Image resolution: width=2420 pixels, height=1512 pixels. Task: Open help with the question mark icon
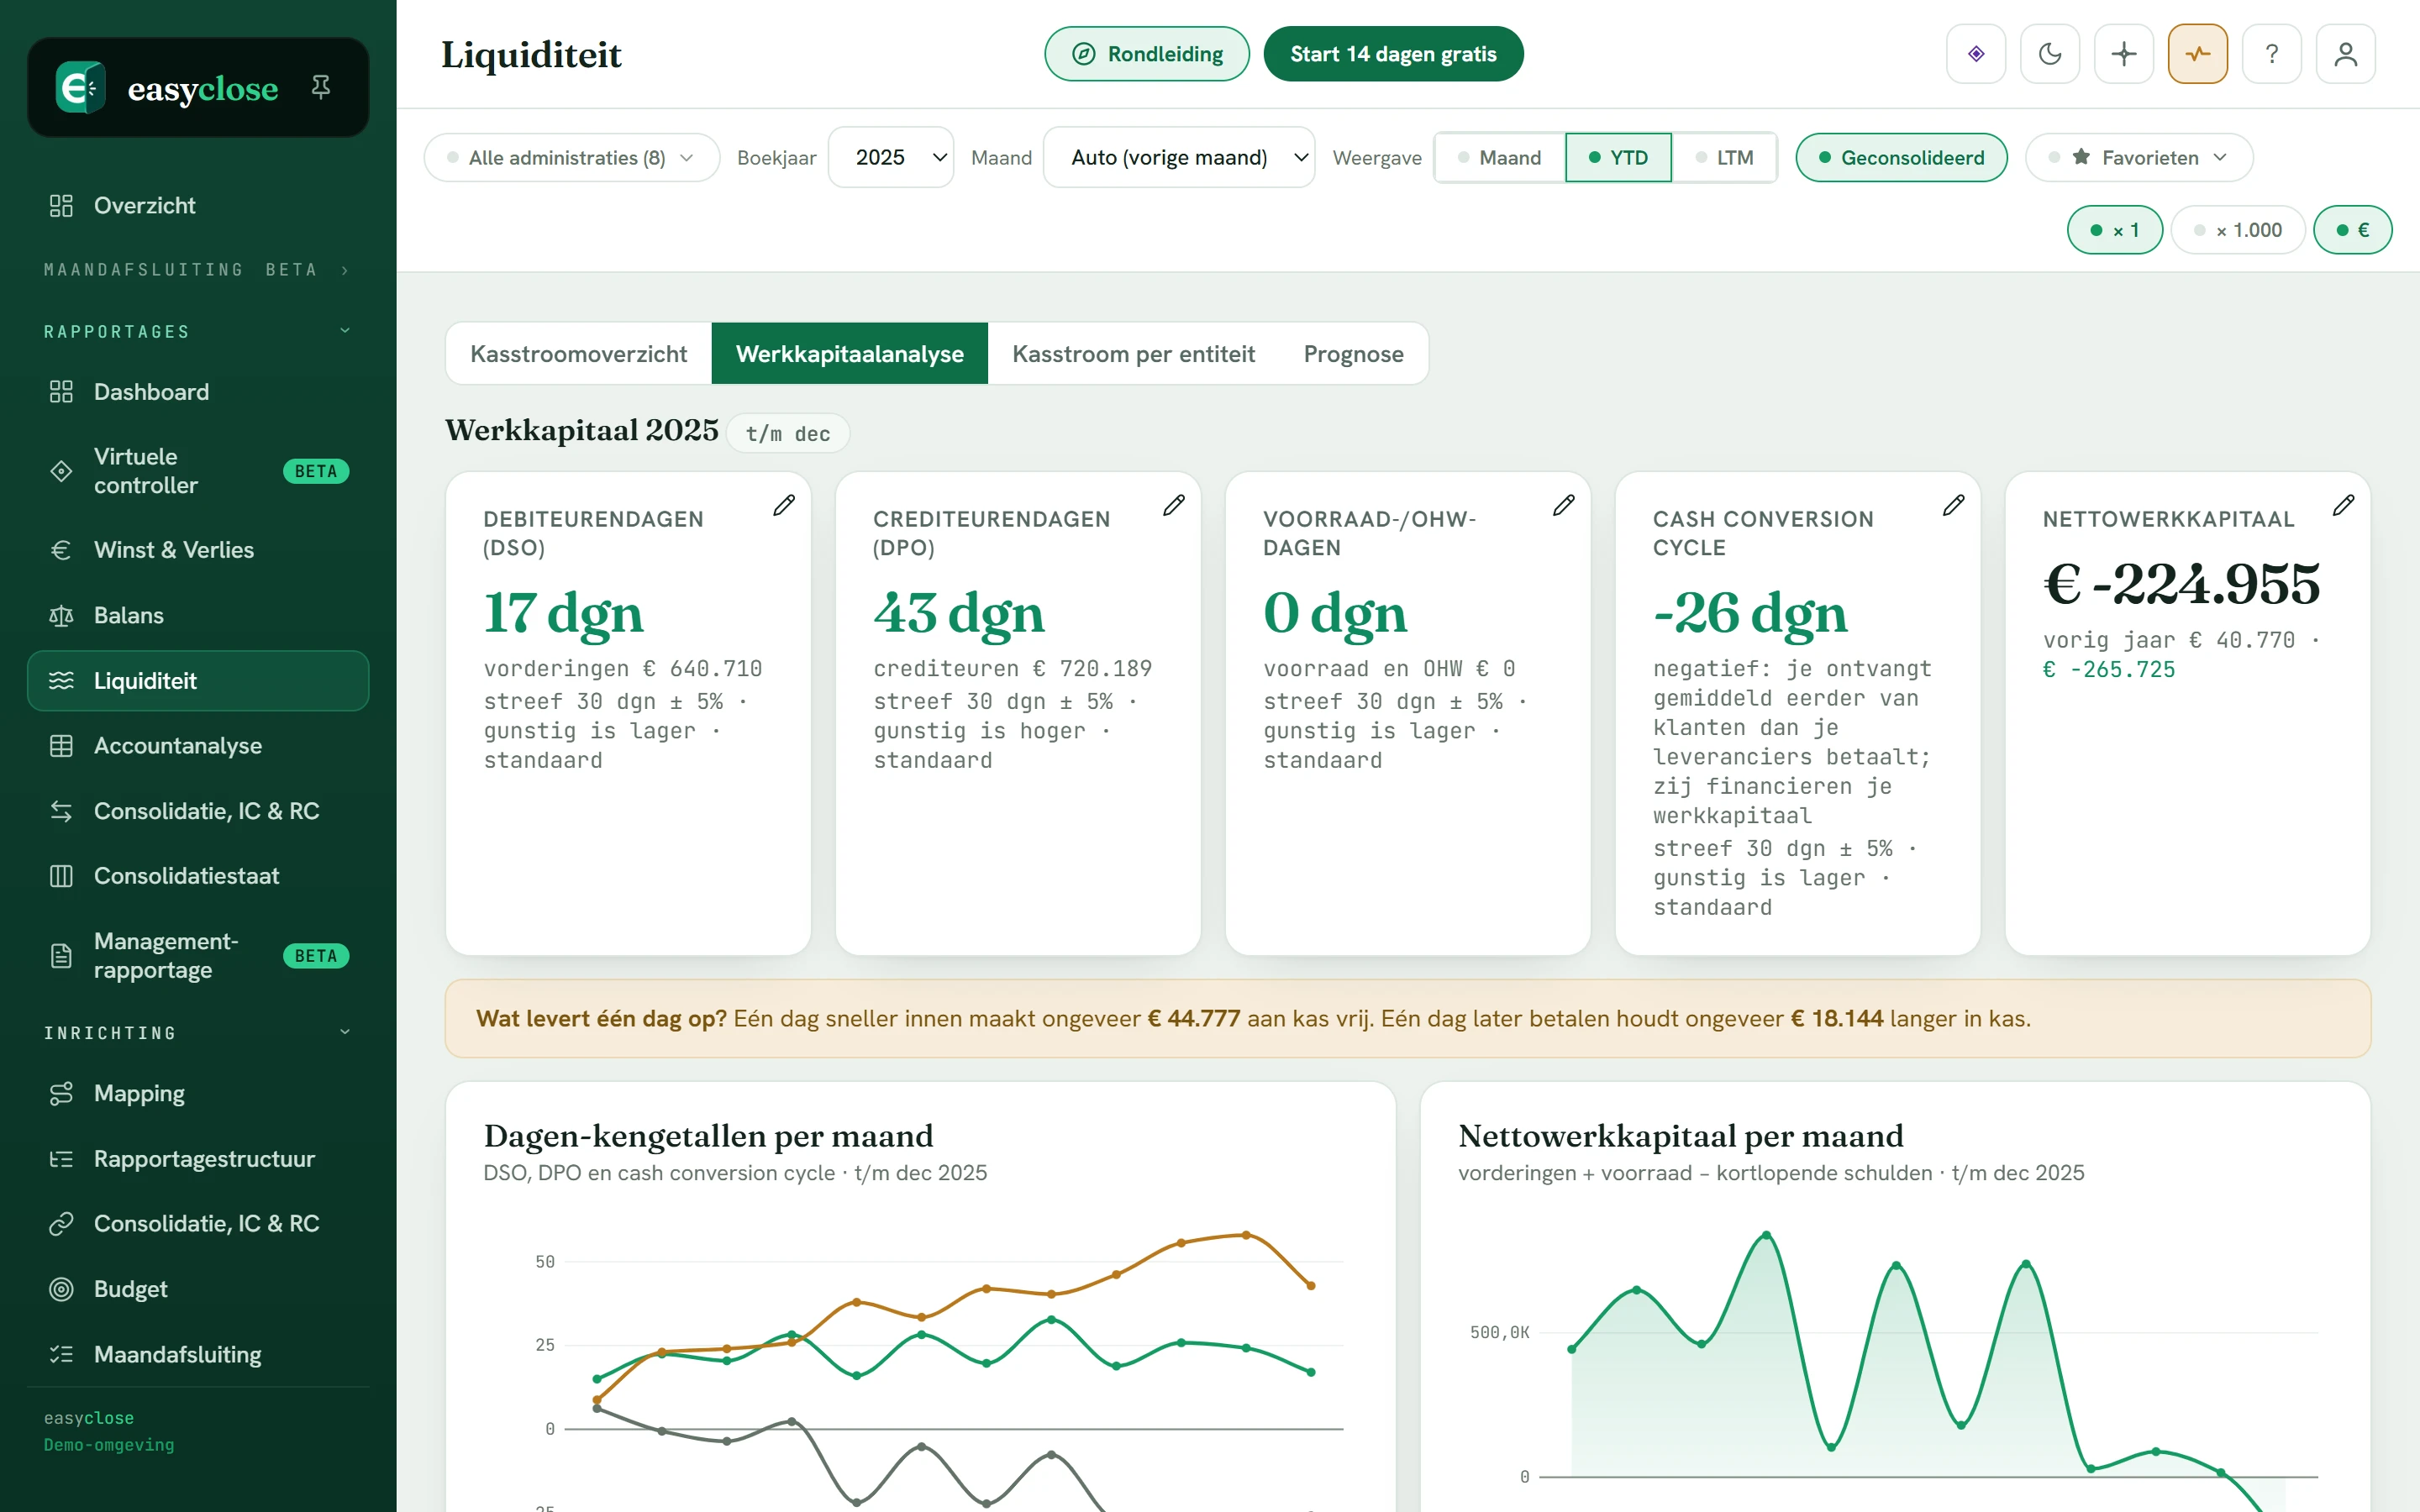click(2272, 54)
